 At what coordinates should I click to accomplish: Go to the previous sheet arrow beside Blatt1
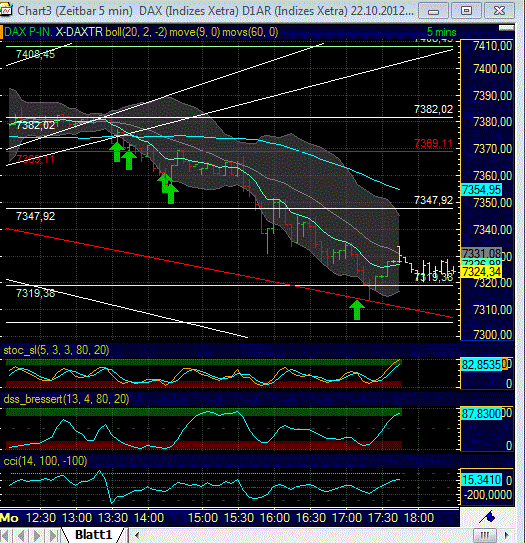(x=21, y=535)
